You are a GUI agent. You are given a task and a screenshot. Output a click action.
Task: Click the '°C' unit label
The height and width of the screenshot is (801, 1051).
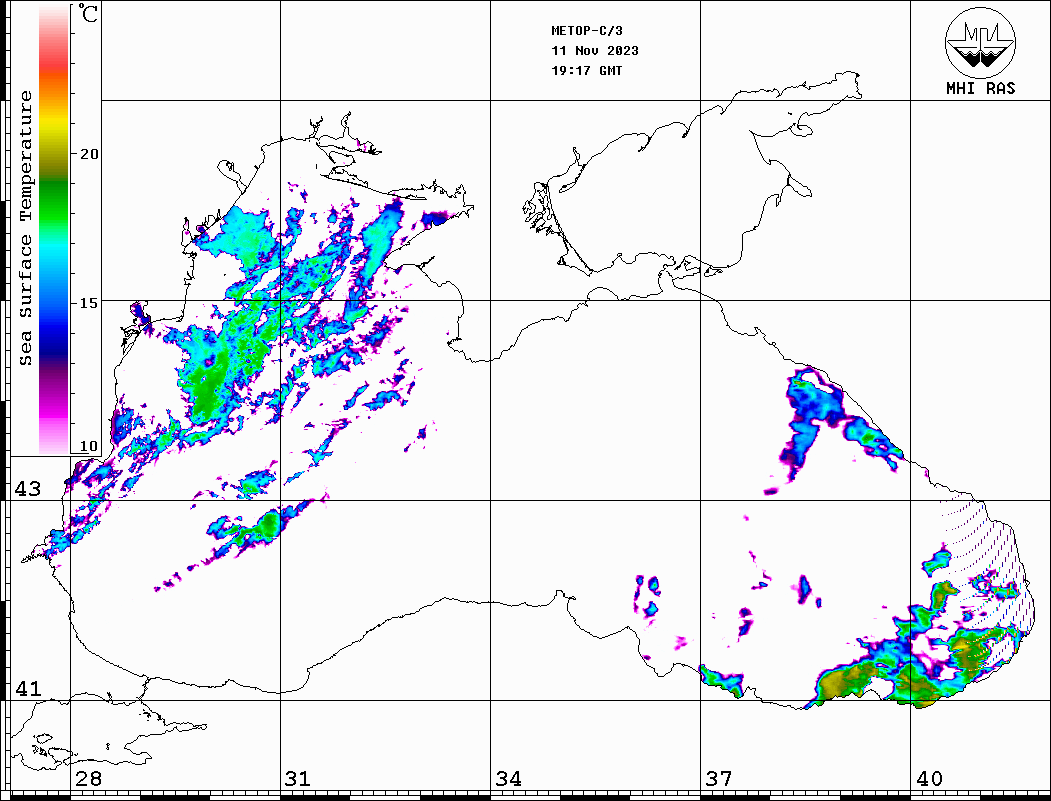point(88,13)
